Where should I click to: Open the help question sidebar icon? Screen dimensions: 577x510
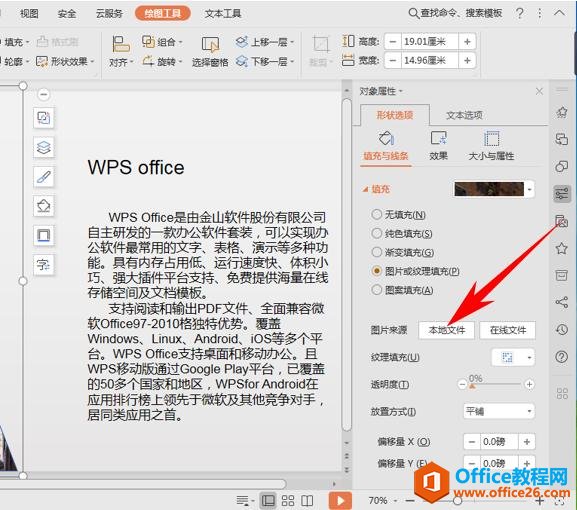(x=562, y=357)
